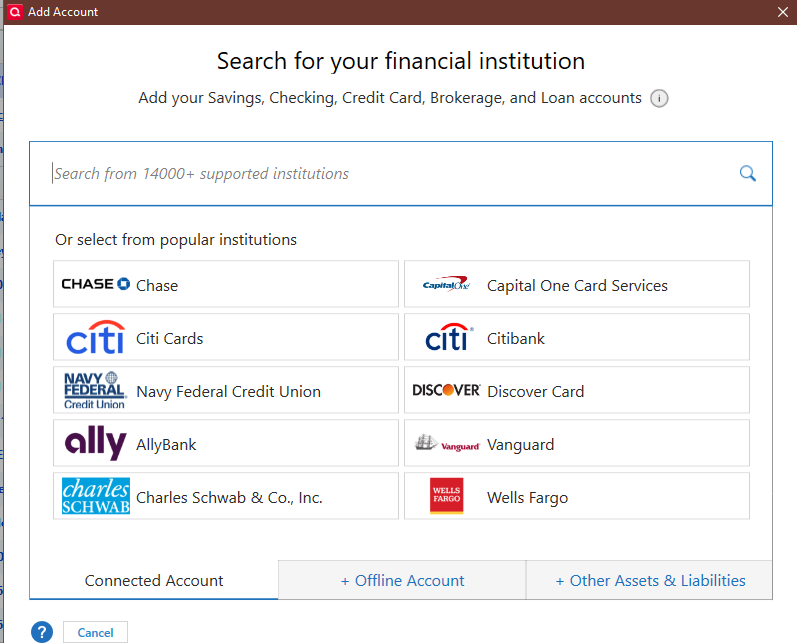Viewport: 797px width, 643px height.
Task: Click the Quicken logo in title bar
Action: (15, 12)
